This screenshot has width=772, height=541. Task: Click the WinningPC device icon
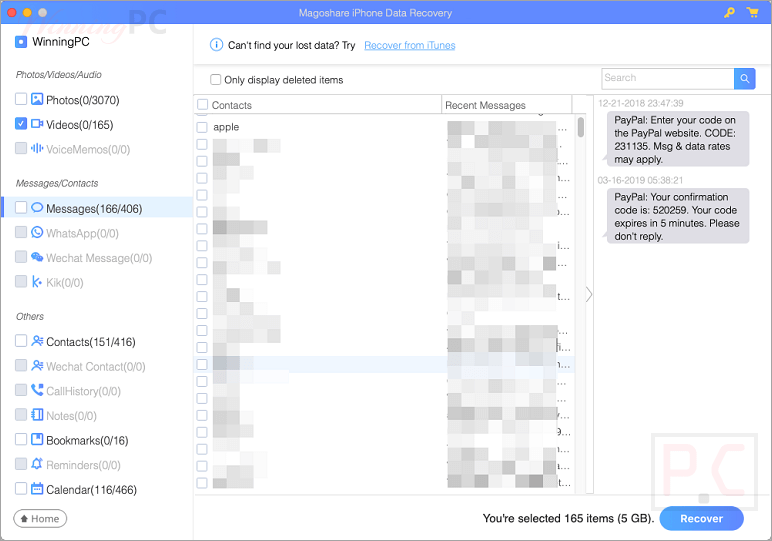point(21,42)
